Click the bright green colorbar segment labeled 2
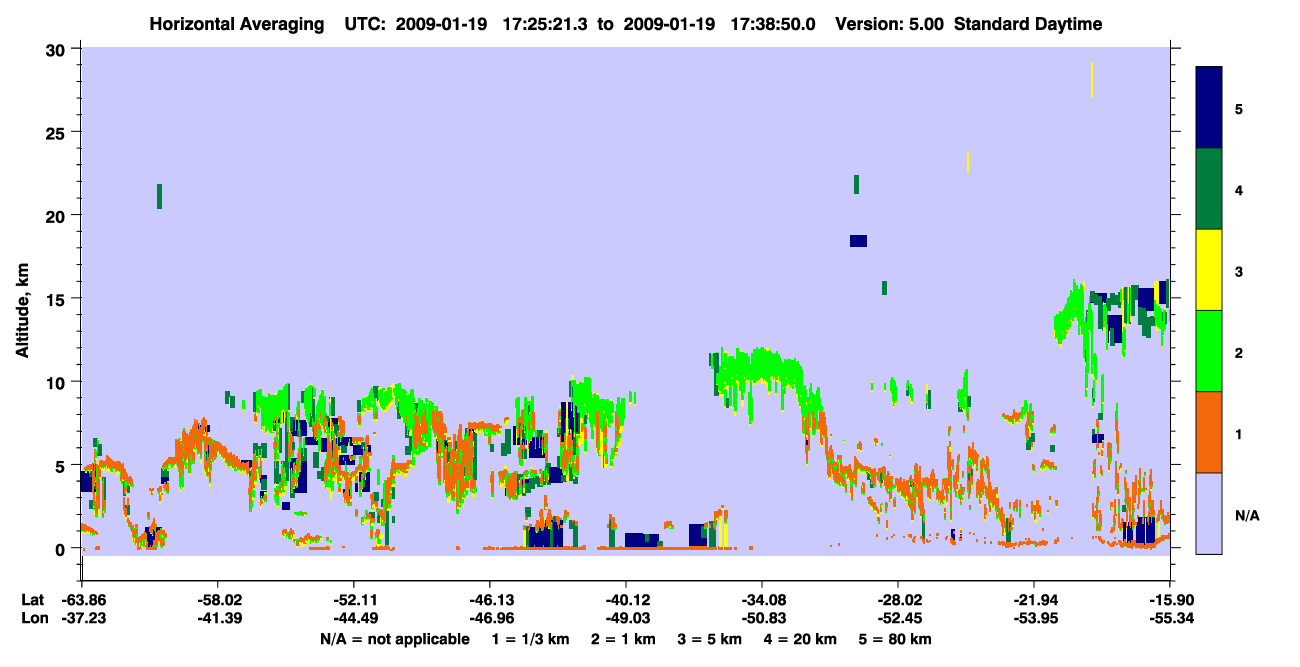 coord(1209,351)
